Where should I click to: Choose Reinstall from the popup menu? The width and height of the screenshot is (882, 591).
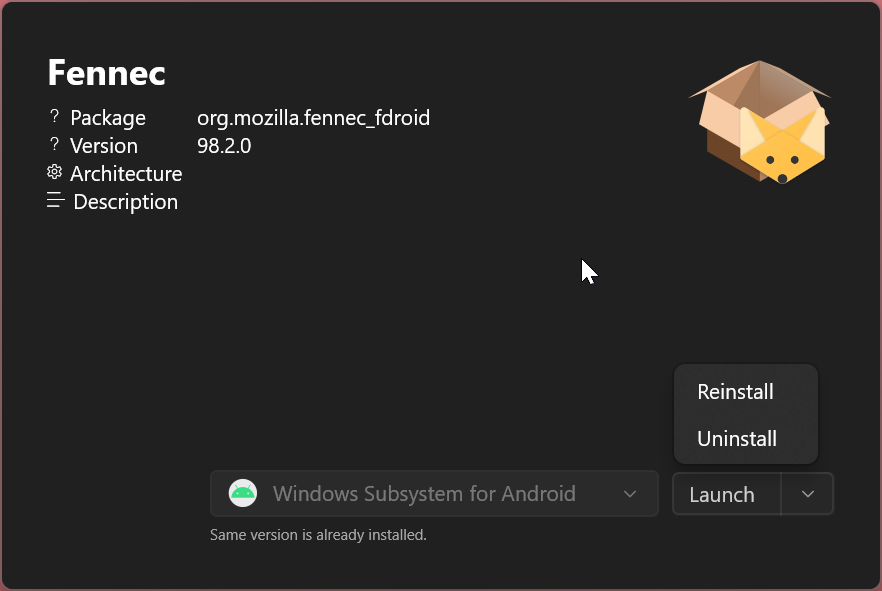point(735,392)
